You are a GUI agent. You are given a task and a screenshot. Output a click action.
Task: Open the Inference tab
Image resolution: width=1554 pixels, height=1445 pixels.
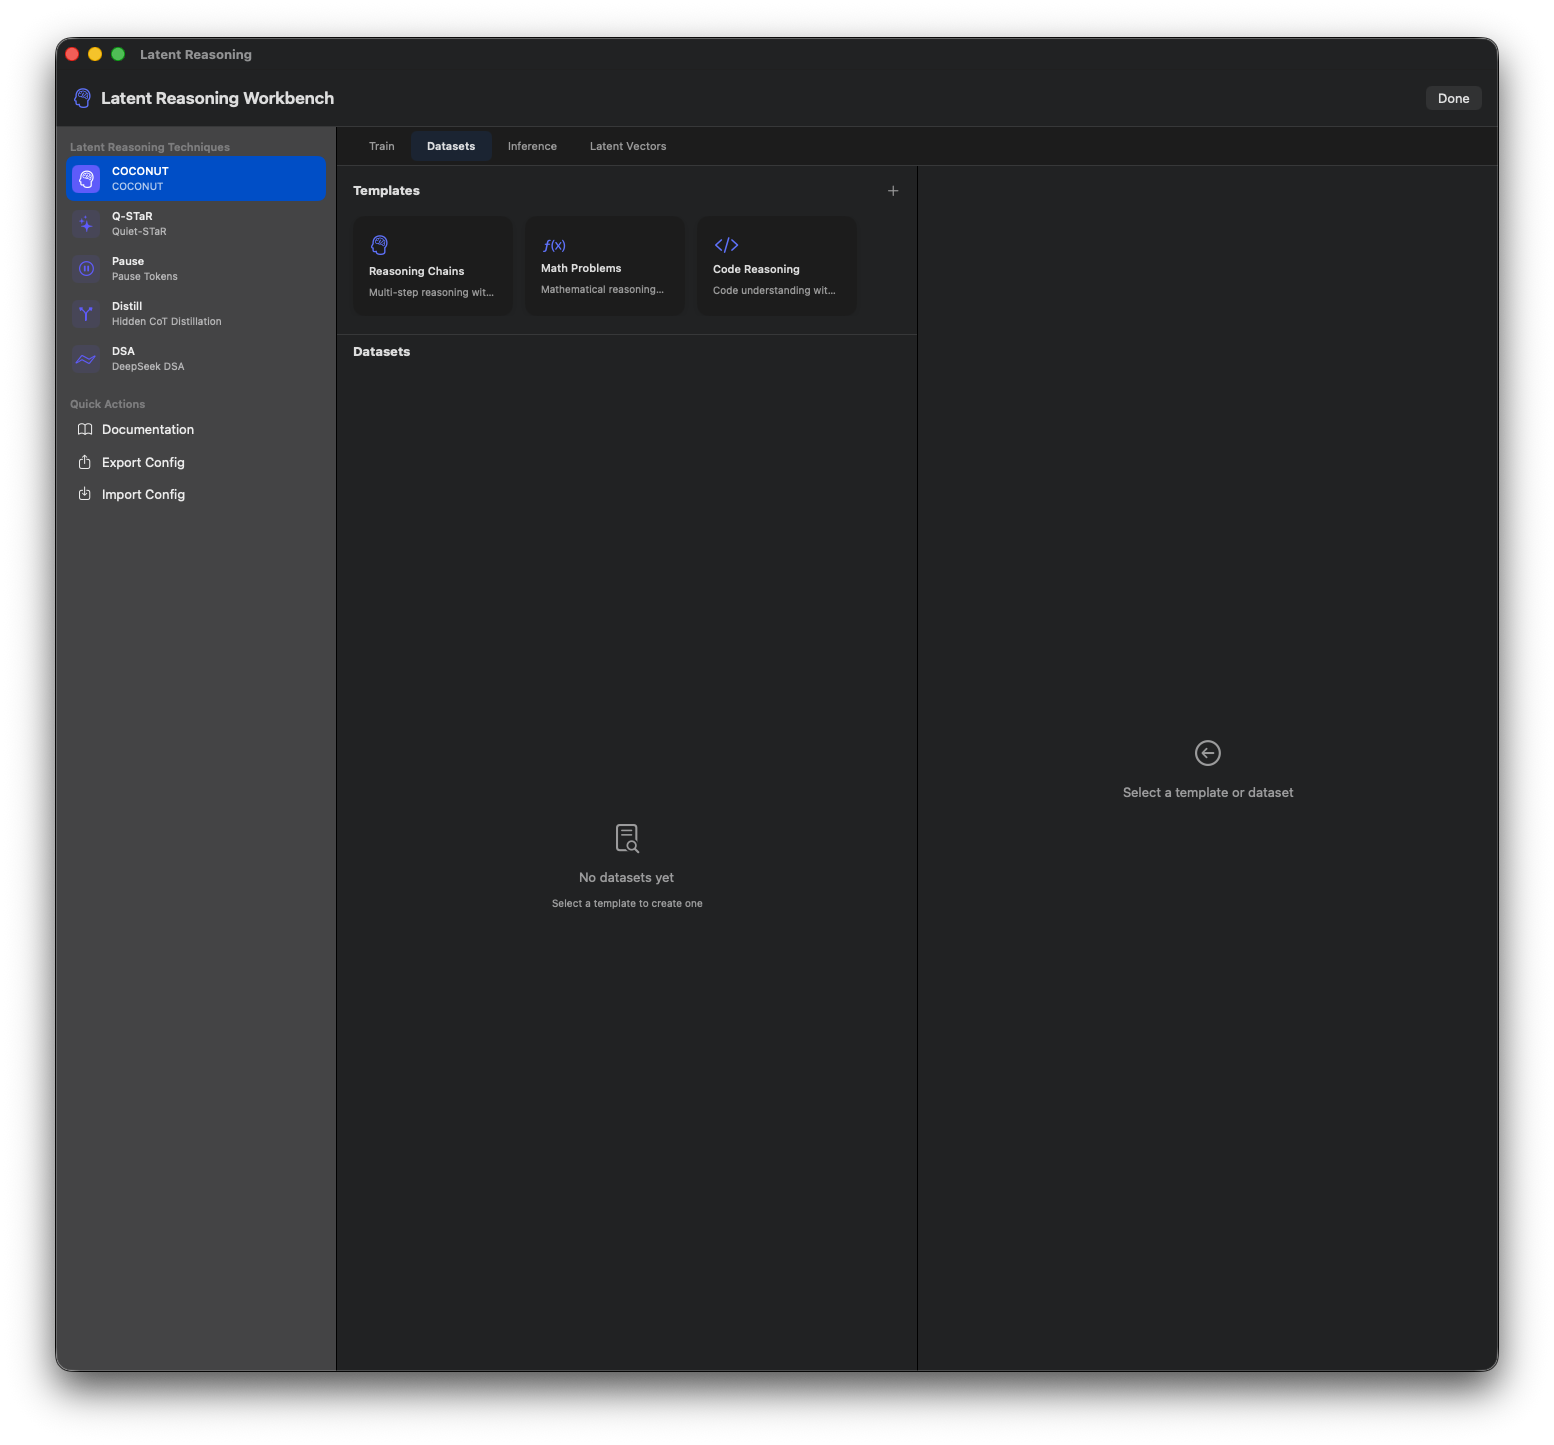pos(532,146)
